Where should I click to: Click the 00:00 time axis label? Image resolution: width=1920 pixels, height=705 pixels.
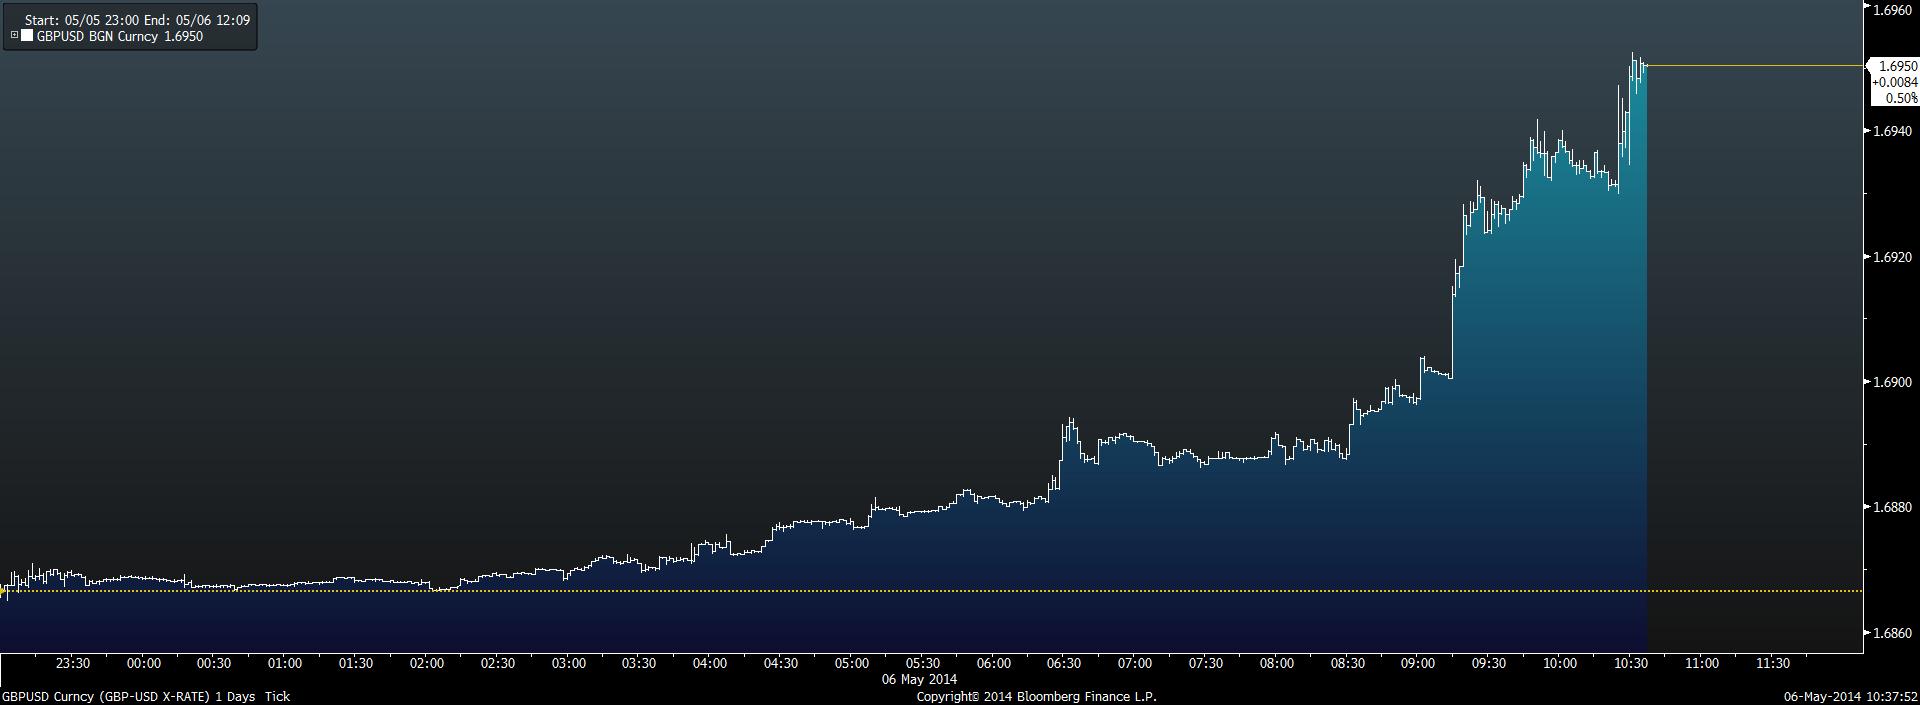(143, 663)
